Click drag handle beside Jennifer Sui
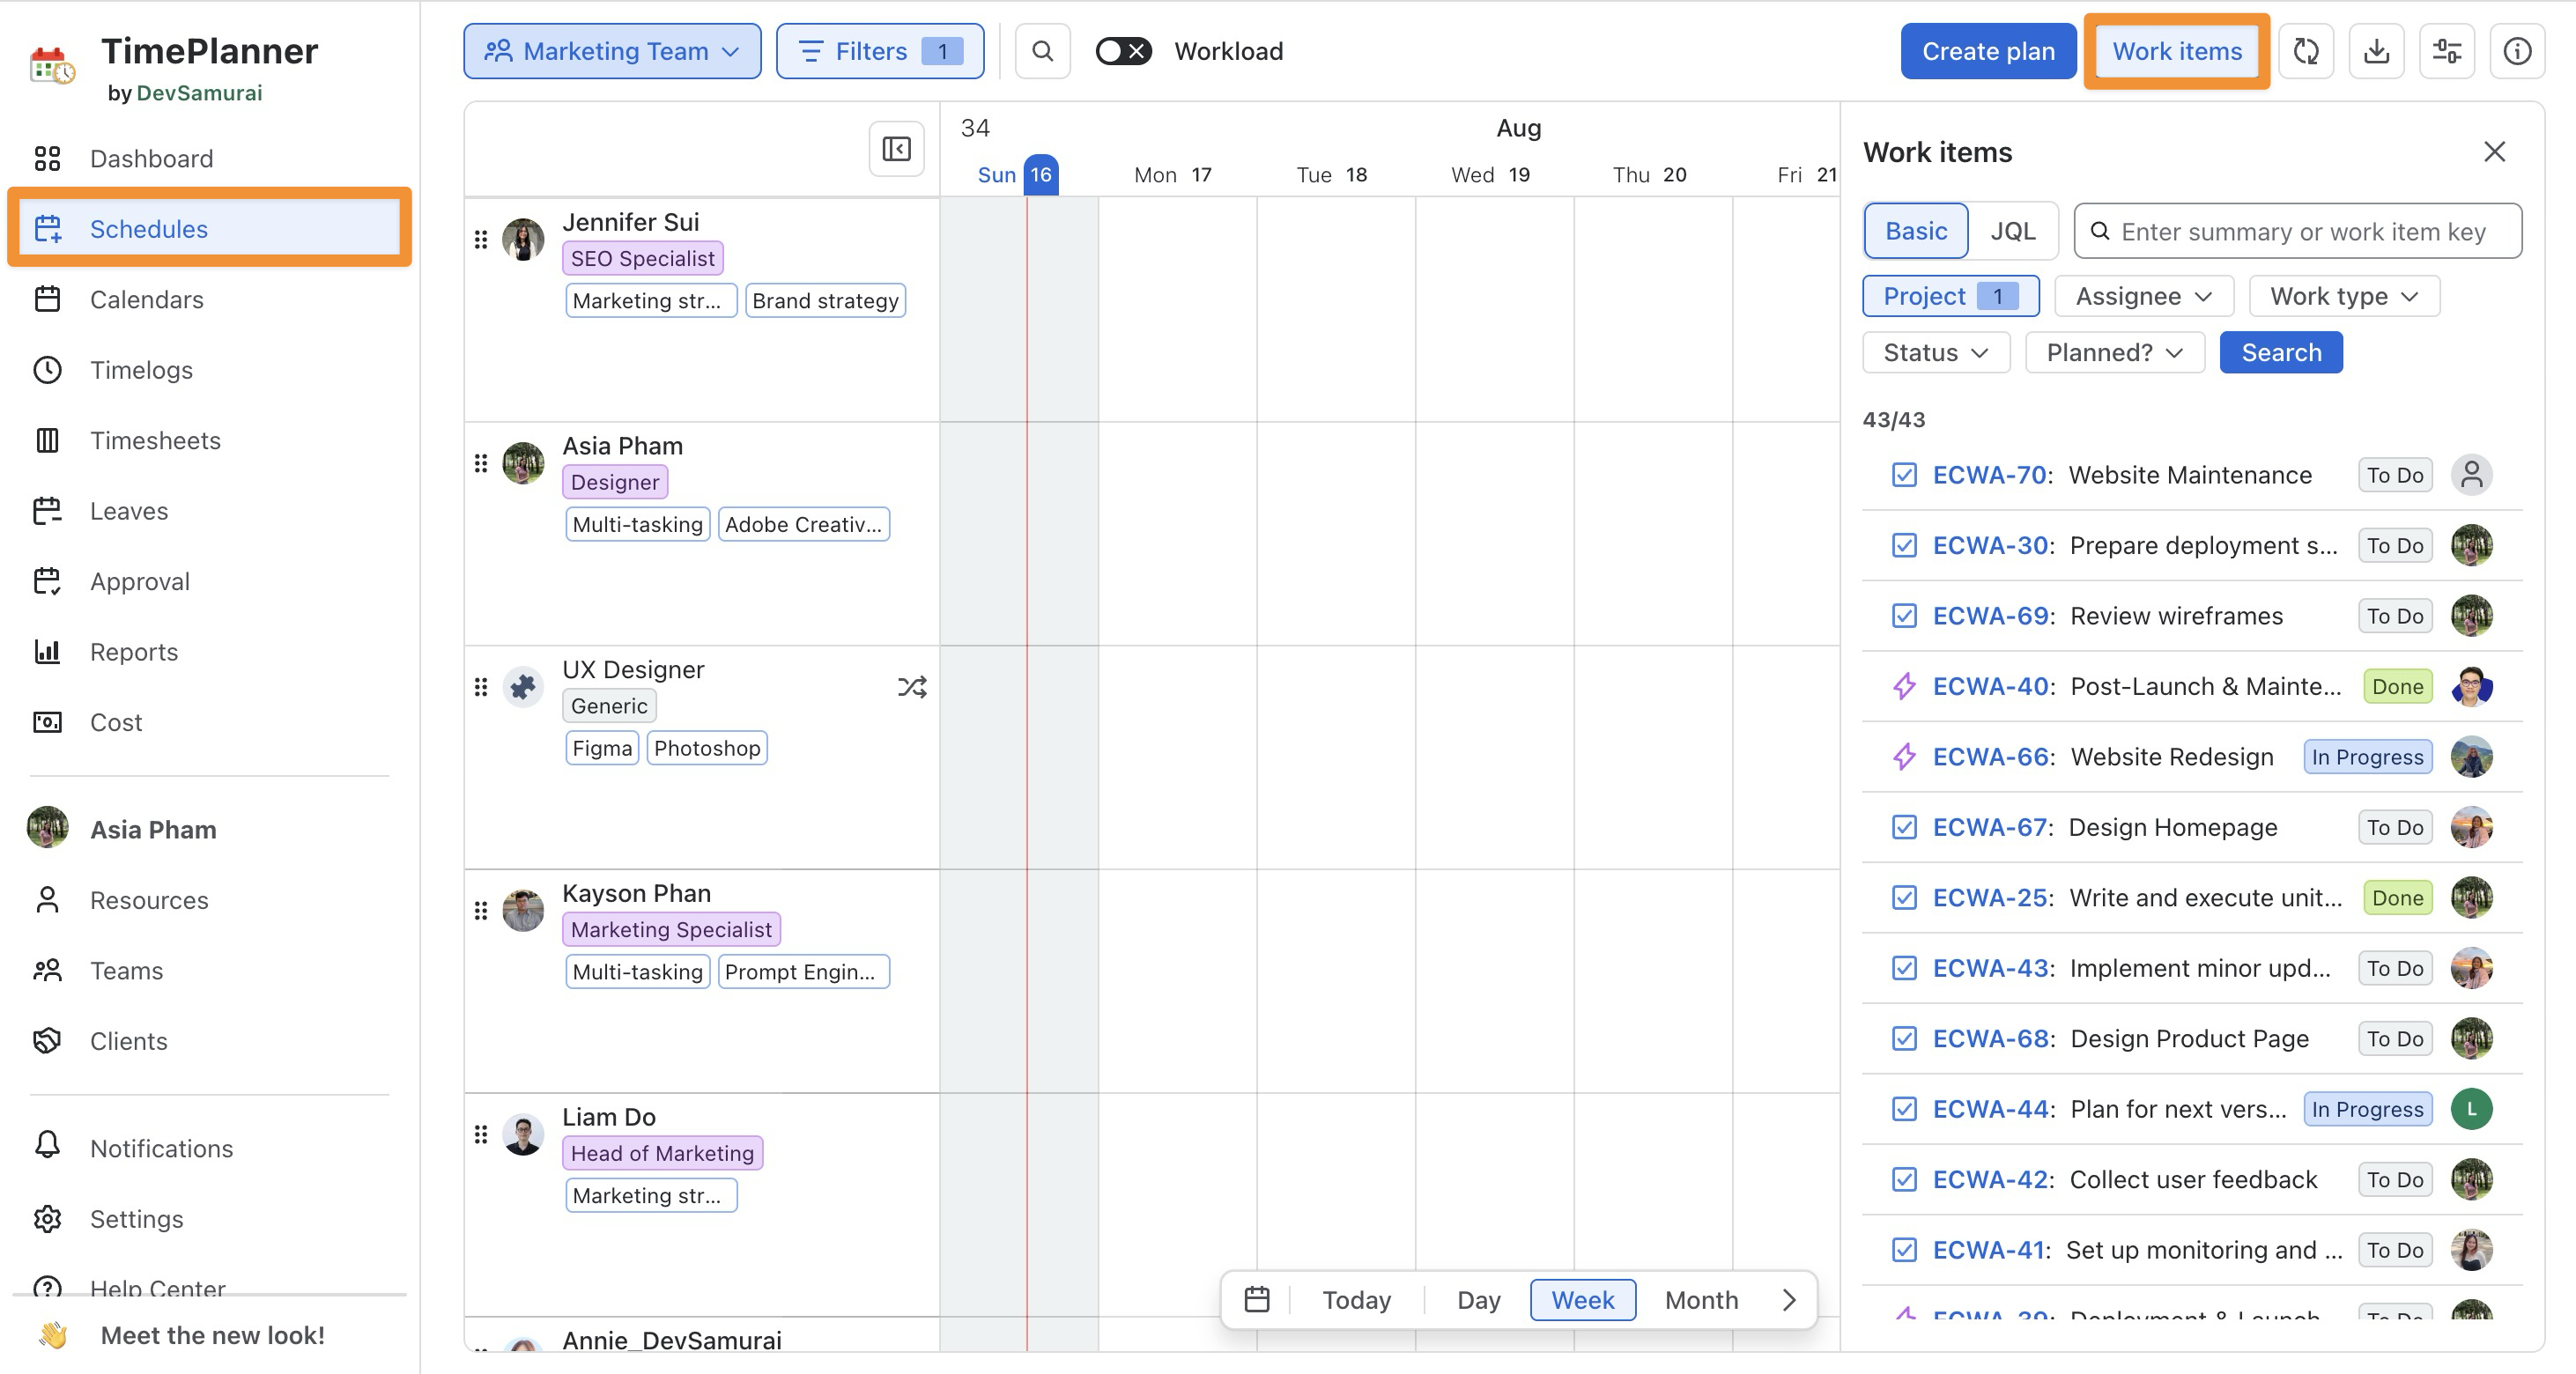Viewport: 2576px width, 1374px height. [x=481, y=239]
